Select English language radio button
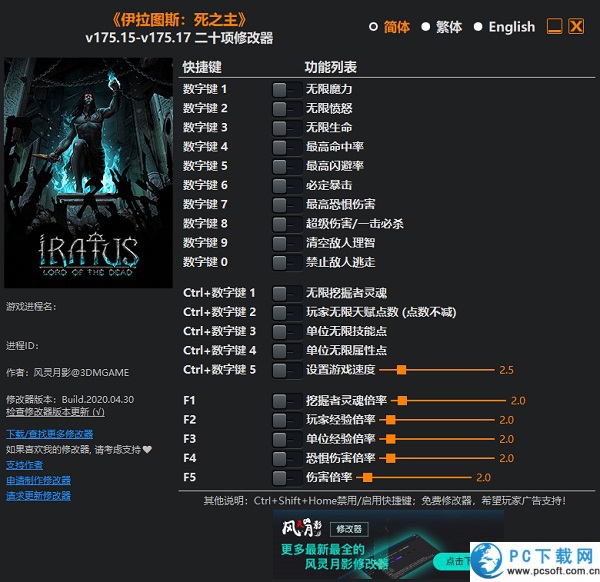 pyautogui.click(x=478, y=27)
